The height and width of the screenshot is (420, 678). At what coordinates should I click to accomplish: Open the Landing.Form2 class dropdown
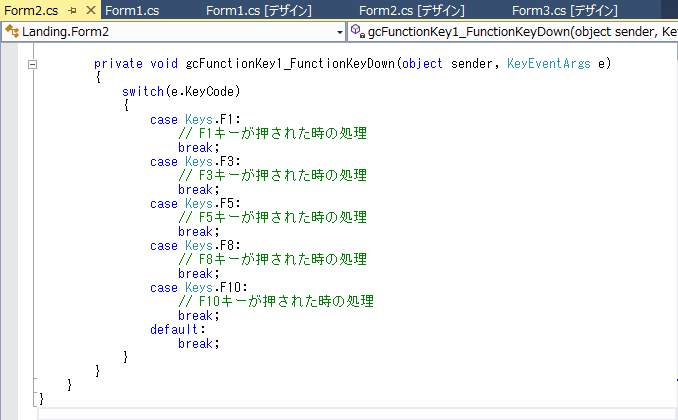point(340,32)
